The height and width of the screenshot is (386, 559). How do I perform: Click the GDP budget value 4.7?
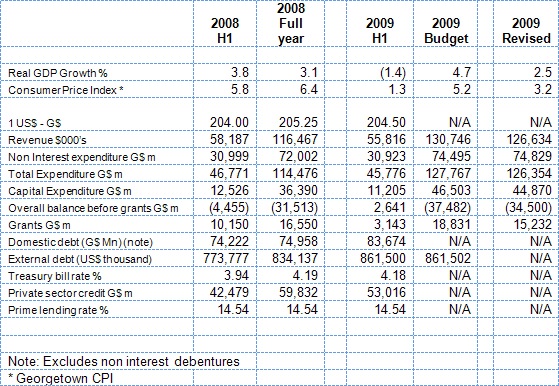pyautogui.click(x=462, y=72)
